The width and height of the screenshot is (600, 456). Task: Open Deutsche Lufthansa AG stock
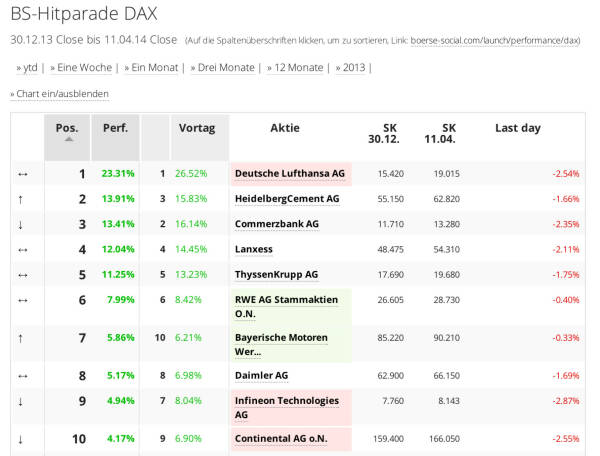coord(290,173)
